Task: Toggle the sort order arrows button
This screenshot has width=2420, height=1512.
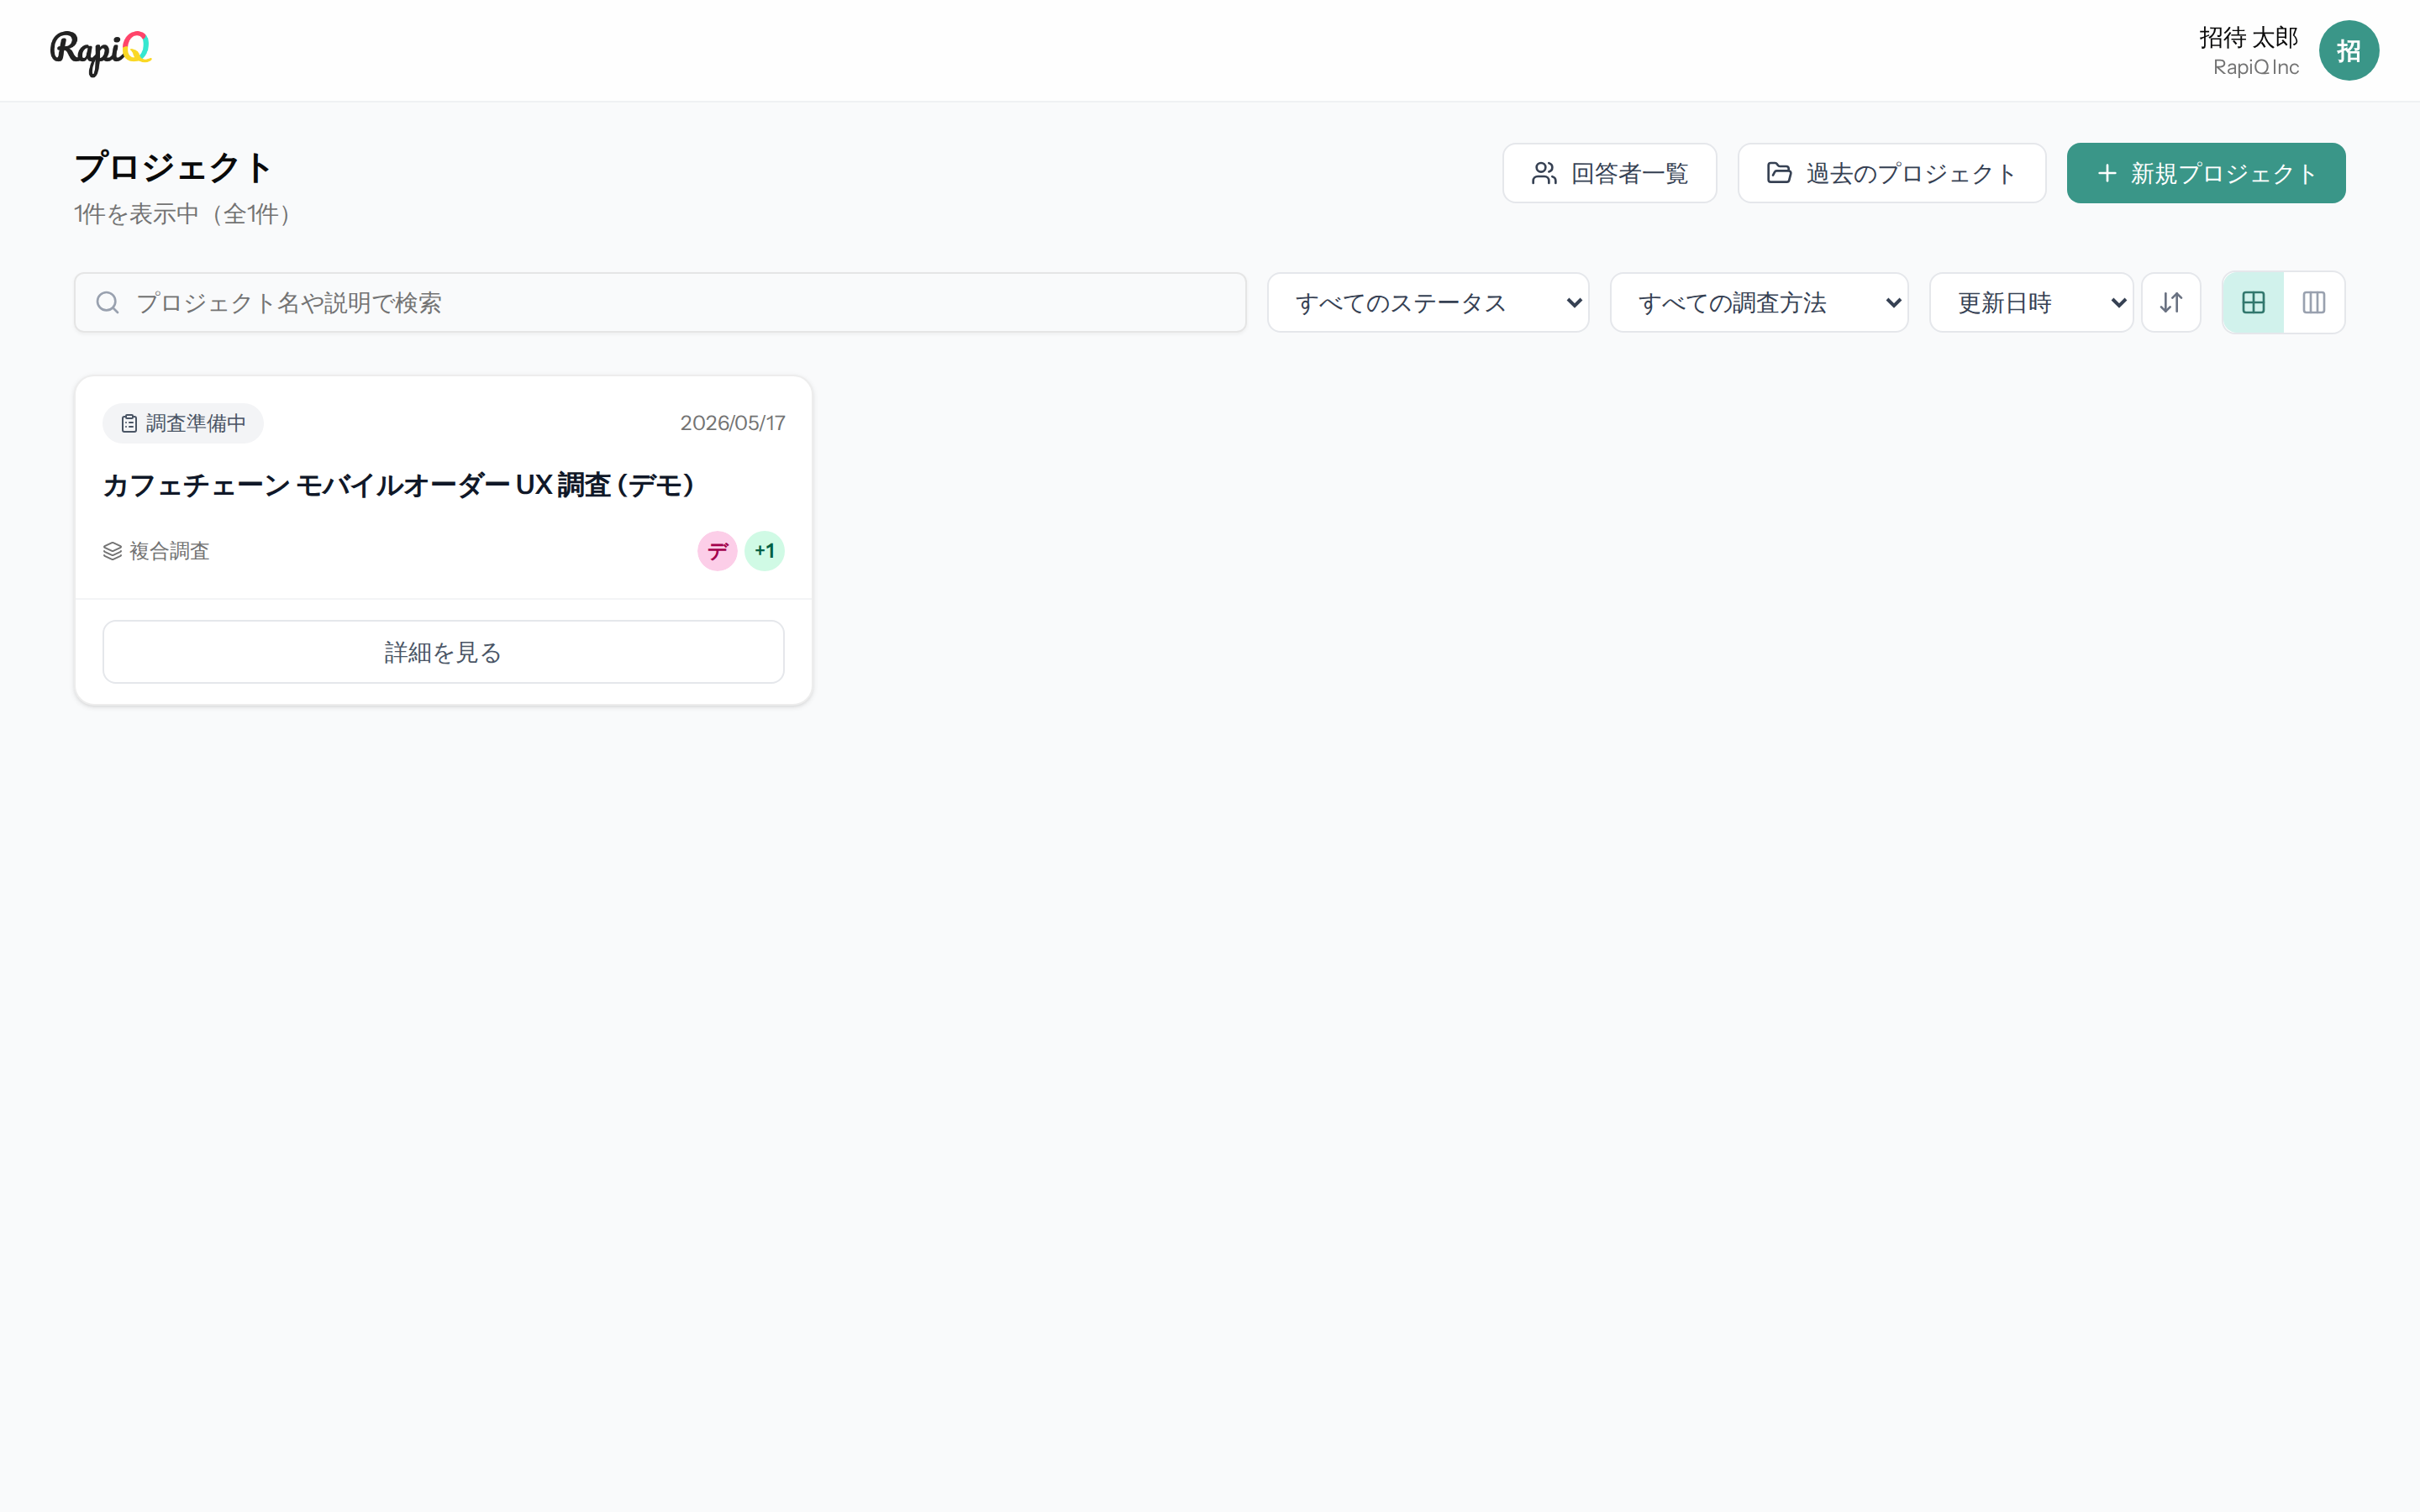Action: 2171,302
